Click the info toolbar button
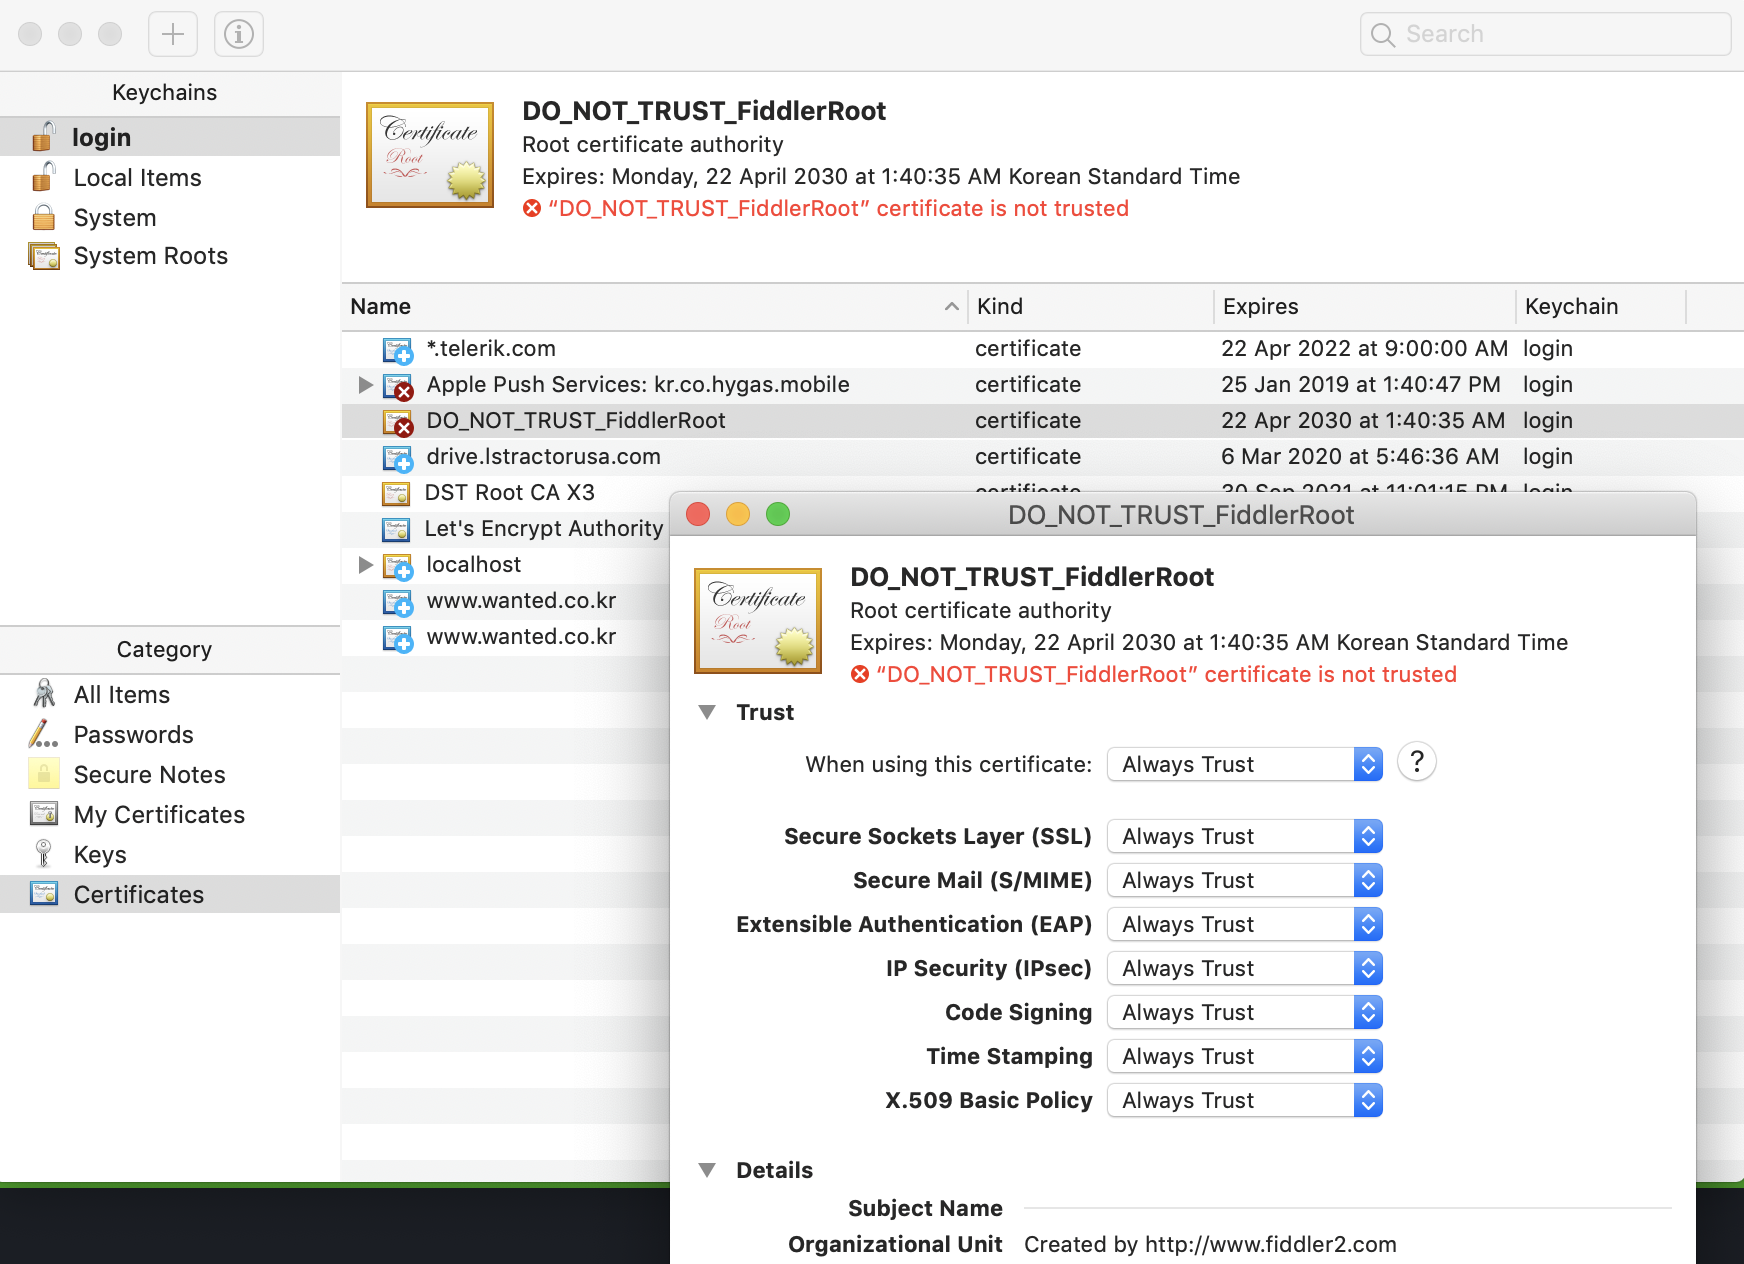The width and height of the screenshot is (1744, 1264). pyautogui.click(x=239, y=34)
